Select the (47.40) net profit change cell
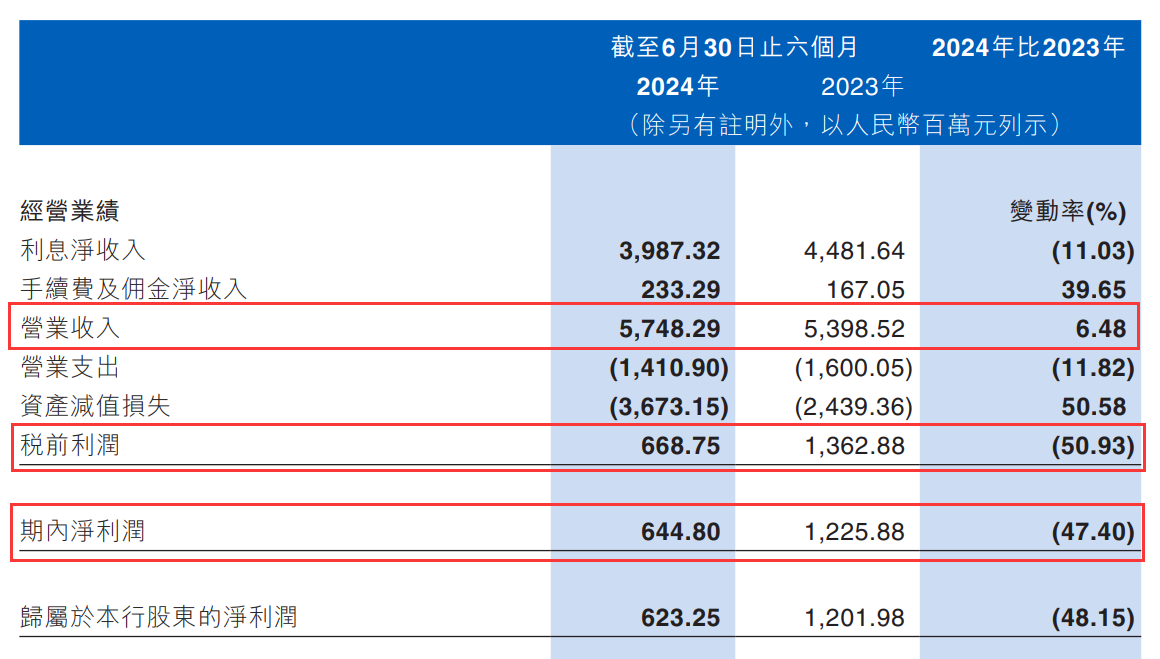 point(1092,532)
